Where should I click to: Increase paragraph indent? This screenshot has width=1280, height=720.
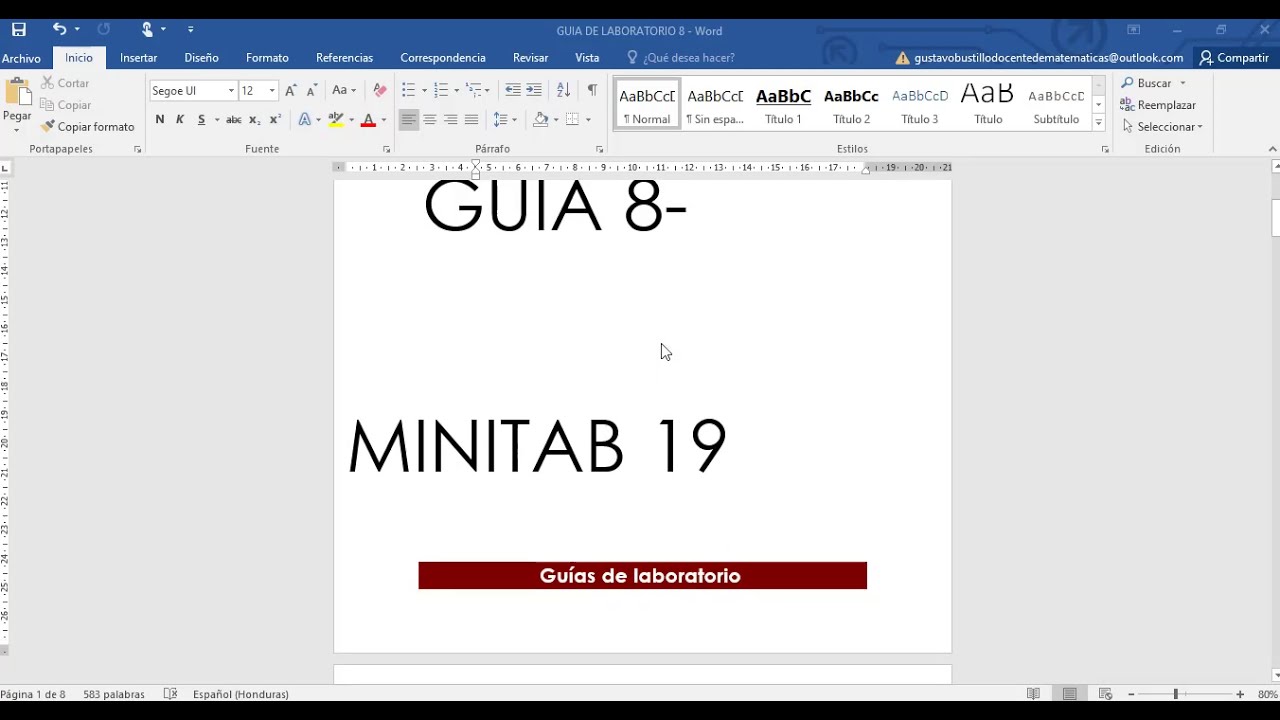534,91
